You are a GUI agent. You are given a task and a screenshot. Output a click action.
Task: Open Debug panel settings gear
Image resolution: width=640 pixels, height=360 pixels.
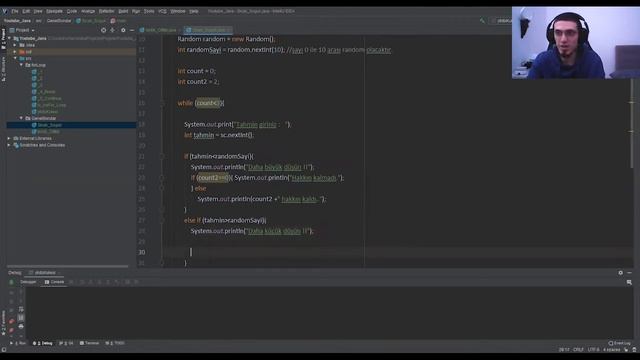pyautogui.click(x=620, y=273)
